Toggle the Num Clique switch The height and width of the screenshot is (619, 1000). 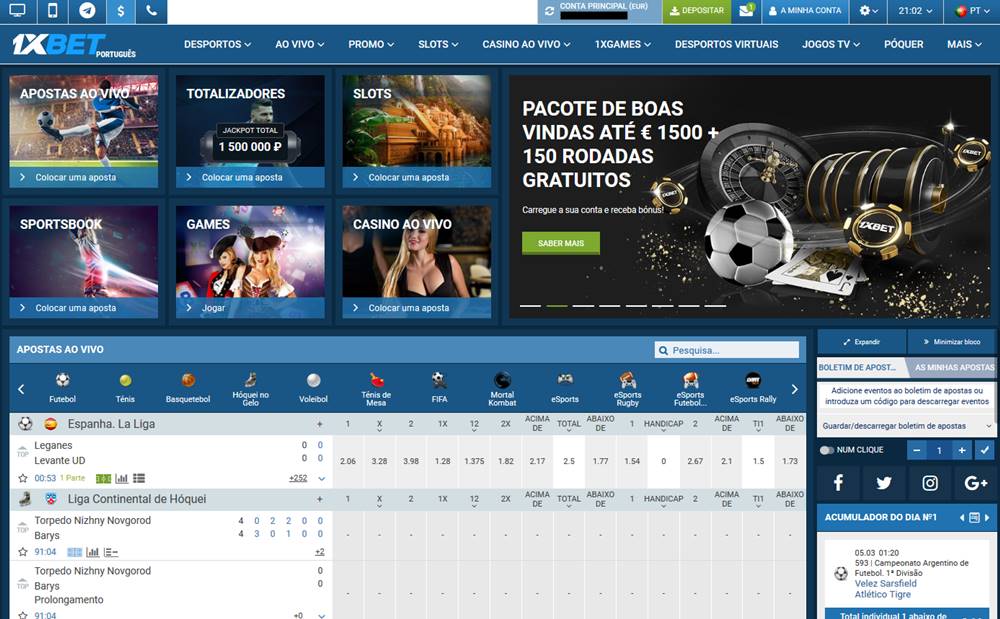click(827, 450)
